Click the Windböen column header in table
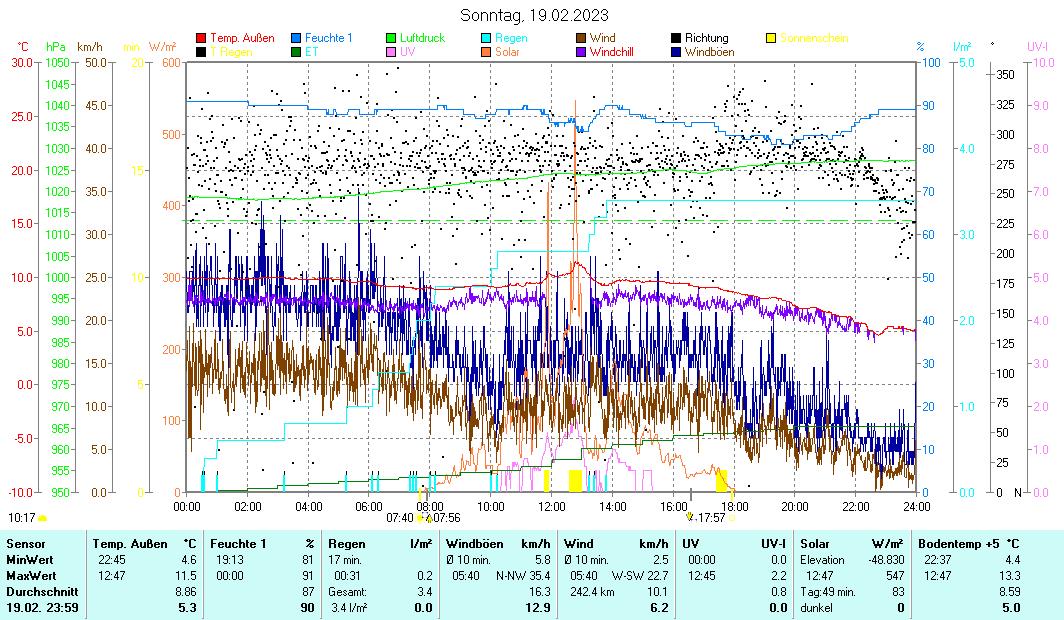 (x=473, y=543)
